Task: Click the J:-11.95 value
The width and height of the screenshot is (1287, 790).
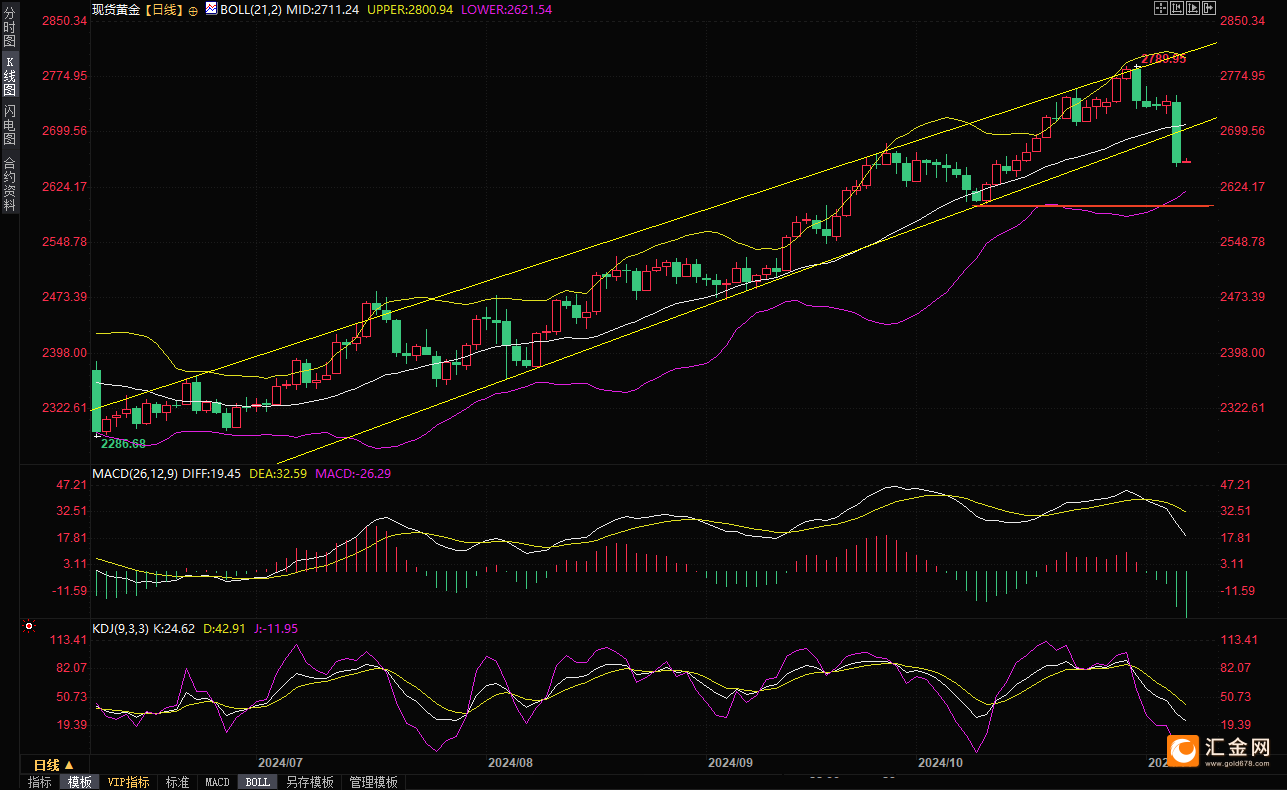Action: point(276,629)
